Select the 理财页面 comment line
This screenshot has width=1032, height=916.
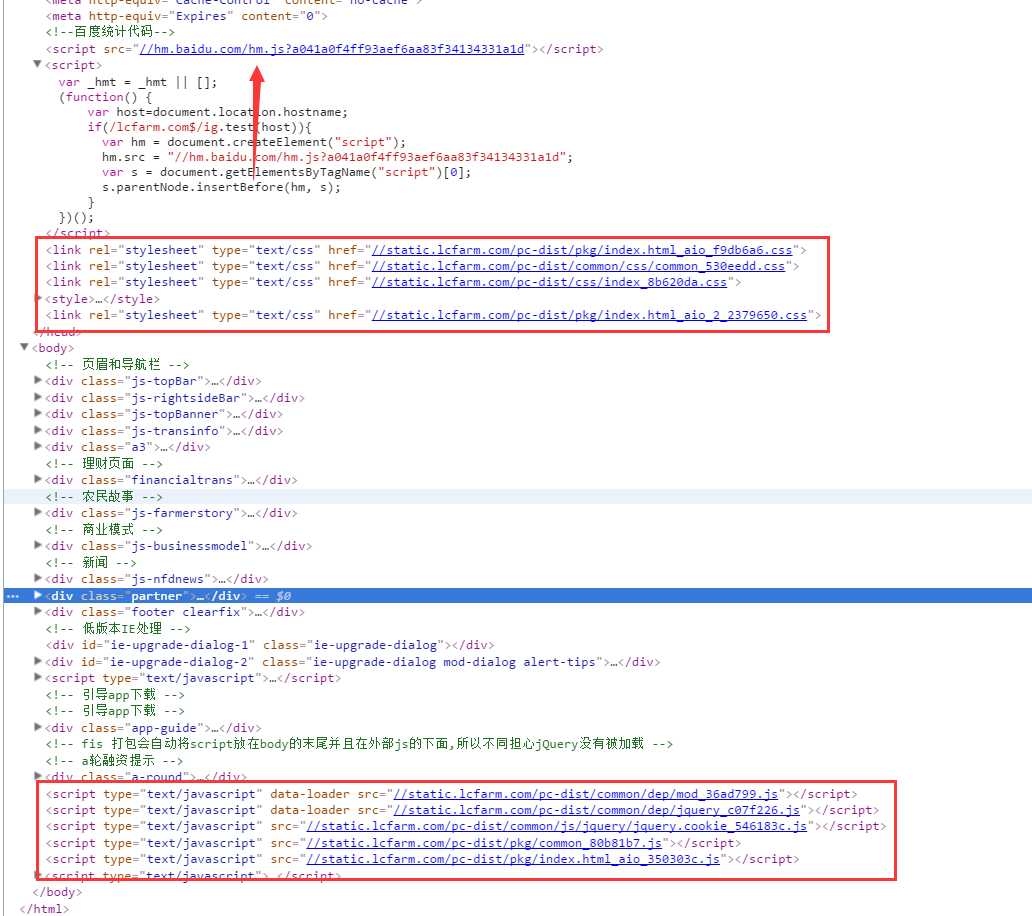[x=104, y=464]
